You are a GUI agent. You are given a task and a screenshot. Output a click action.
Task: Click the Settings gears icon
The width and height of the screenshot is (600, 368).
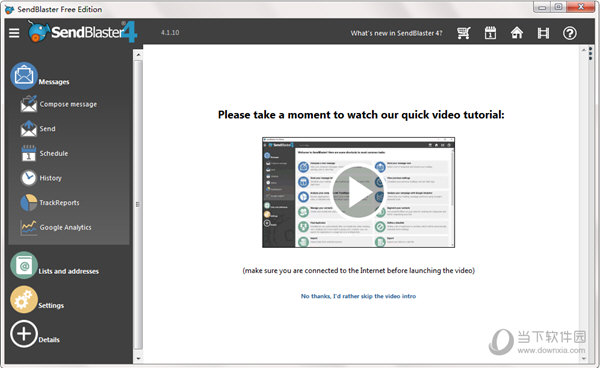click(x=24, y=300)
